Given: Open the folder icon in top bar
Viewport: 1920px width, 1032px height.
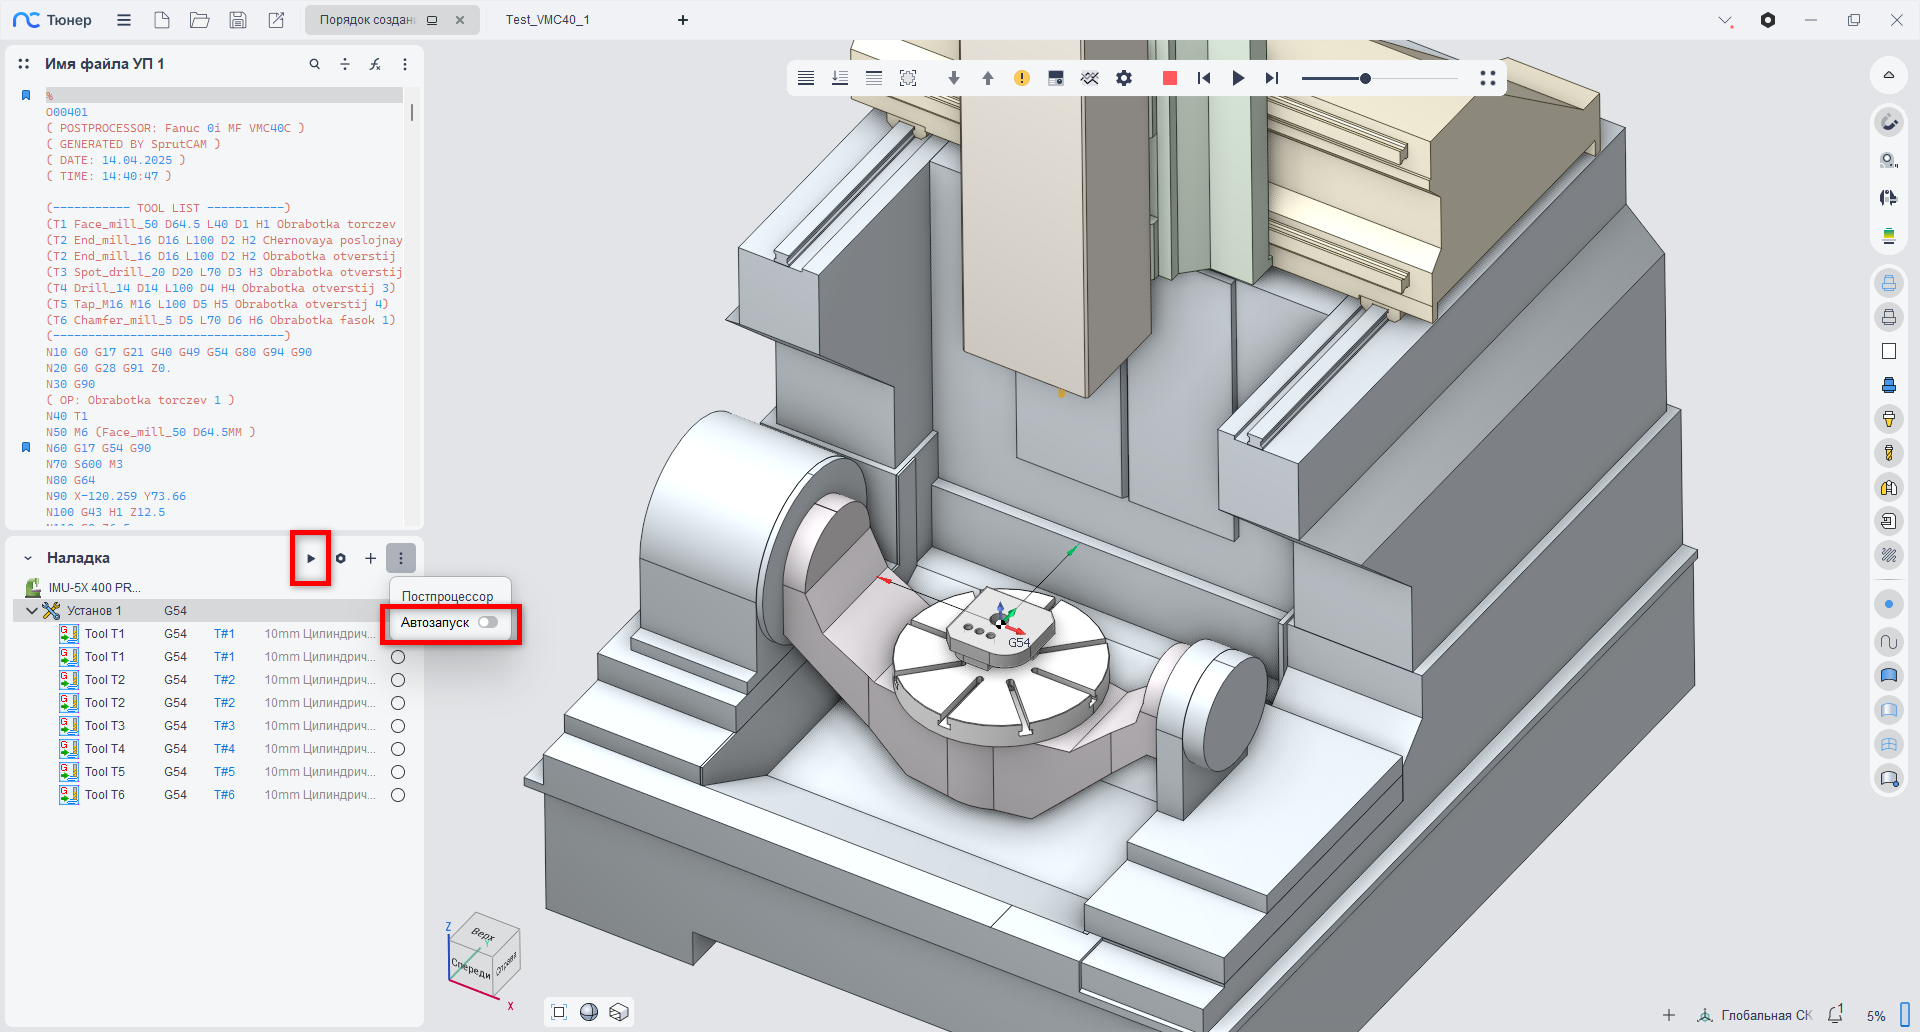Looking at the screenshot, I should tap(200, 20).
